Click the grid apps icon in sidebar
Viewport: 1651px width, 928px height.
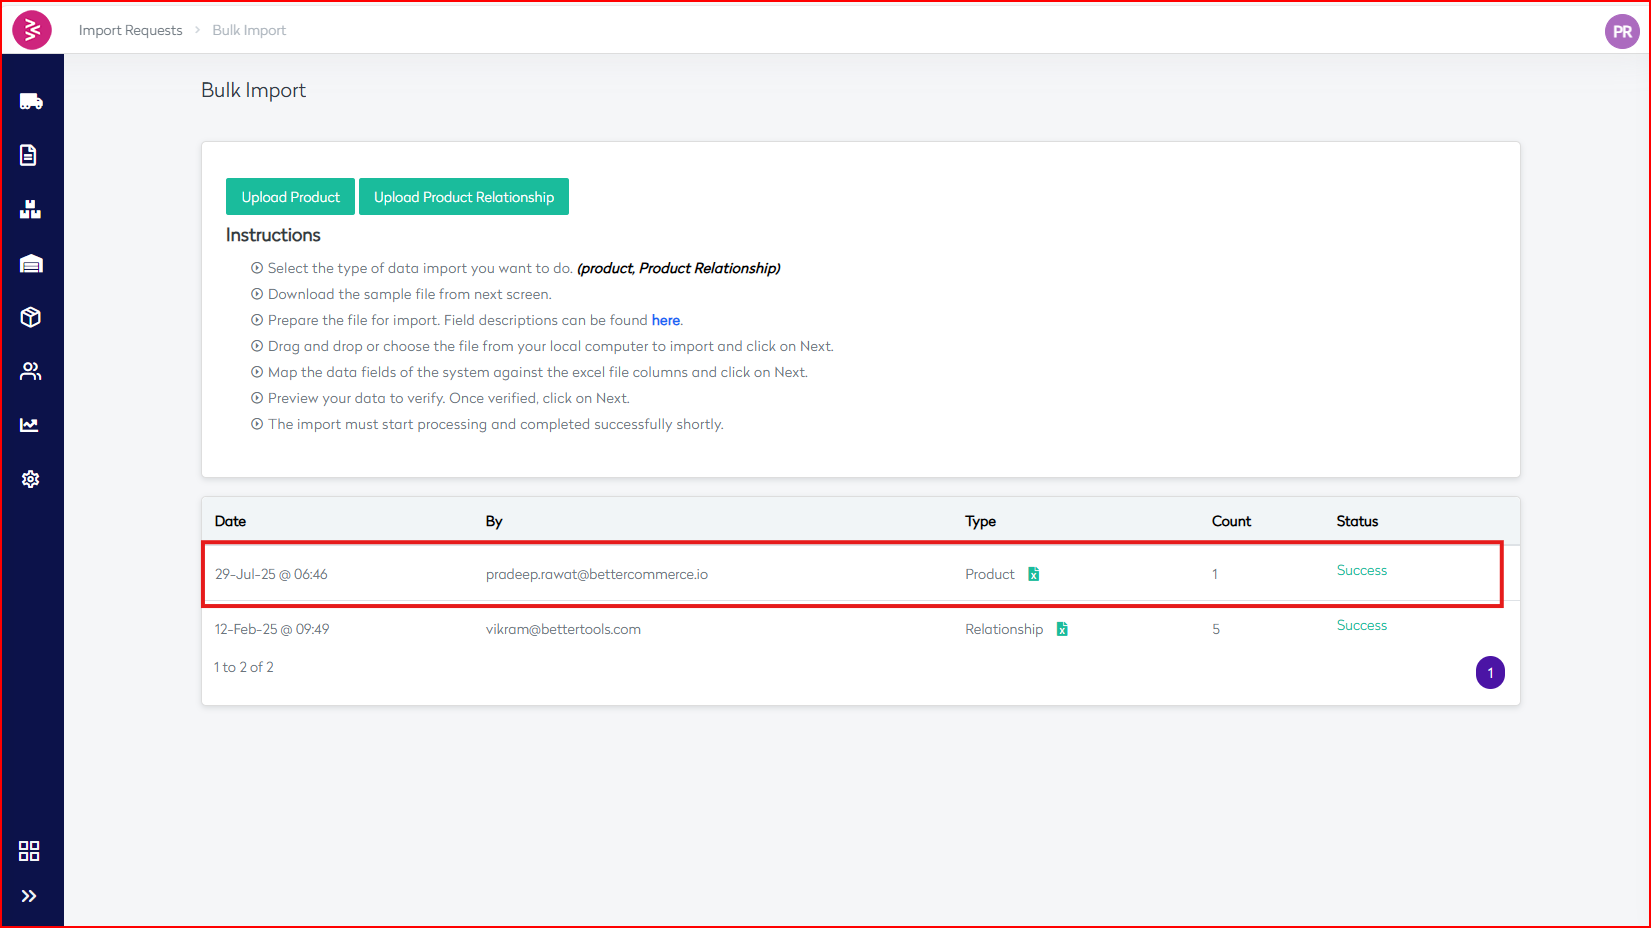[29, 851]
